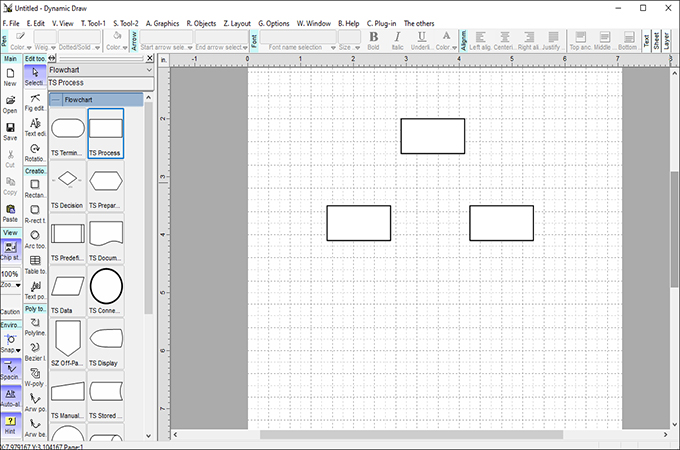Click the Paste clipboard icon
This screenshot has height=450, width=680.
tap(10, 213)
